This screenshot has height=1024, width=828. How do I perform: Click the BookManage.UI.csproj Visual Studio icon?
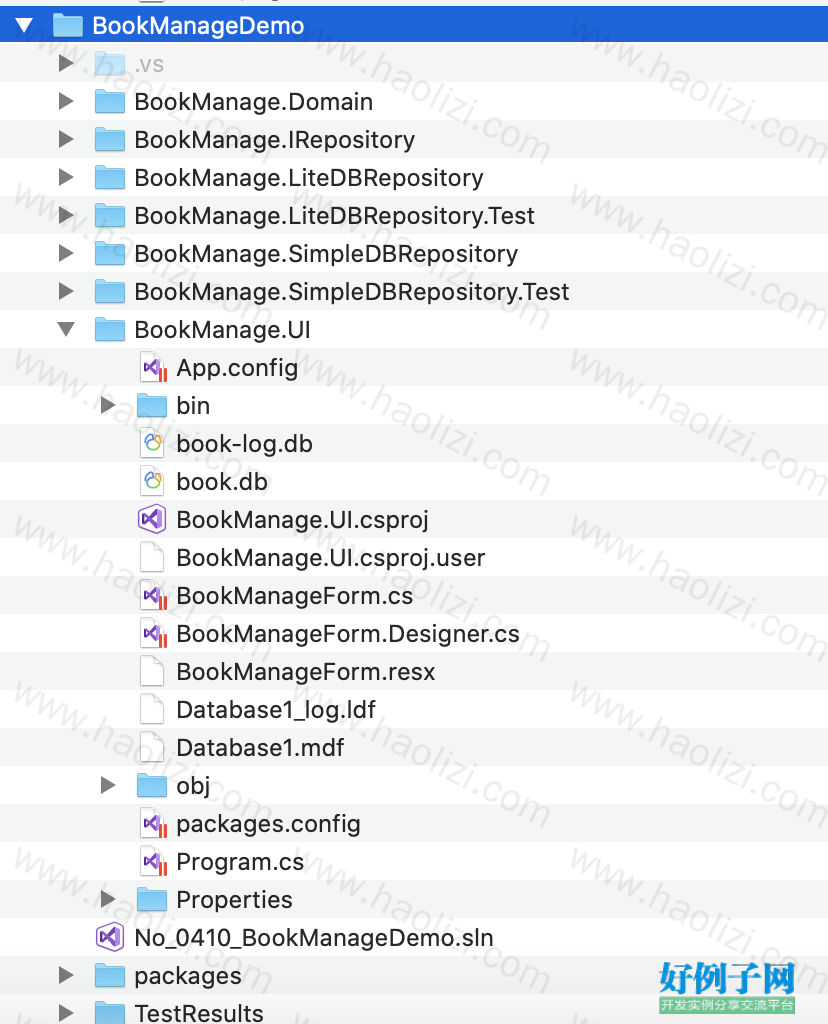click(152, 519)
